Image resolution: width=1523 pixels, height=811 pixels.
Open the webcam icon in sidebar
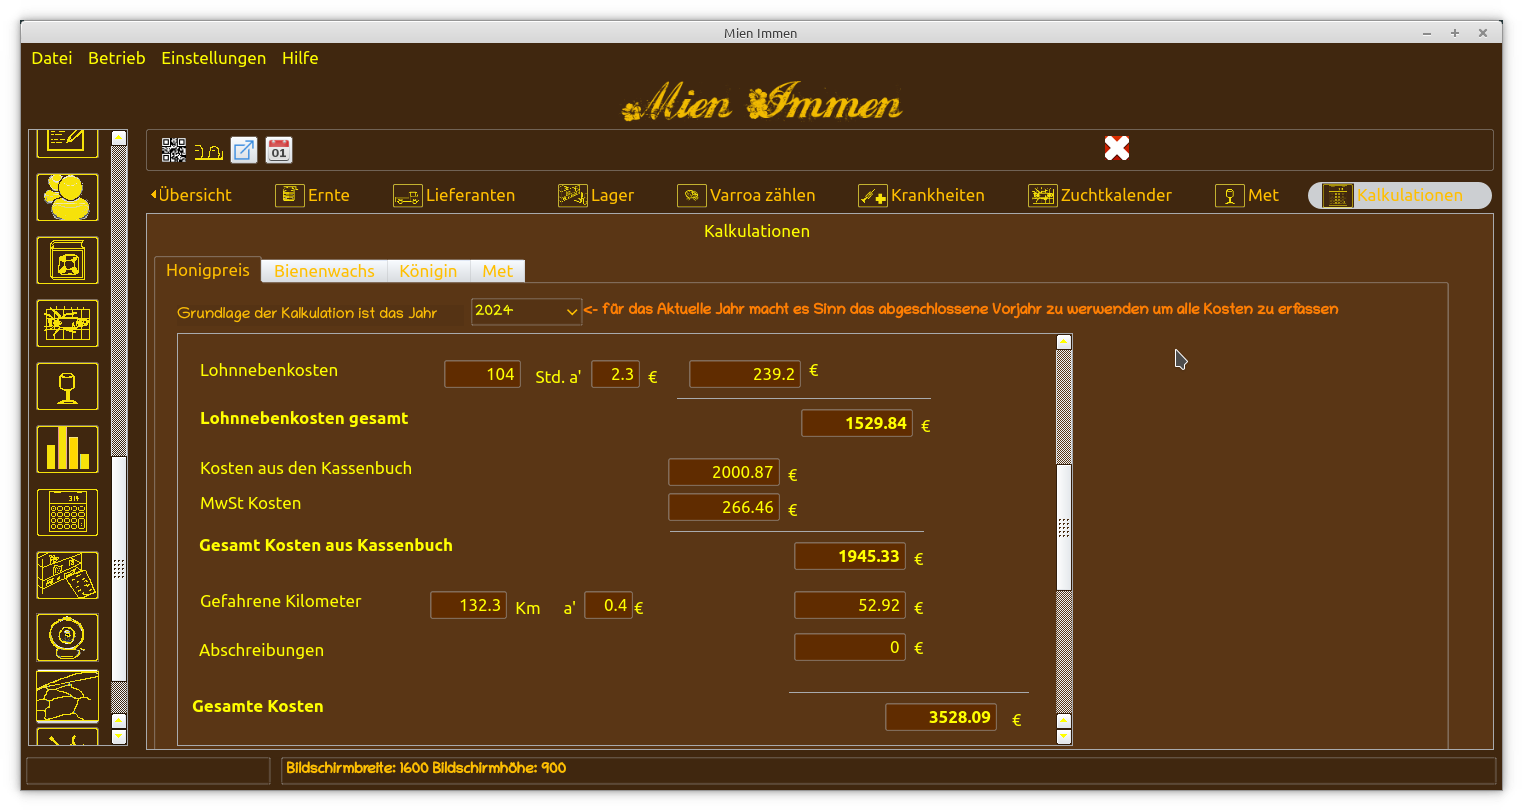[68, 637]
